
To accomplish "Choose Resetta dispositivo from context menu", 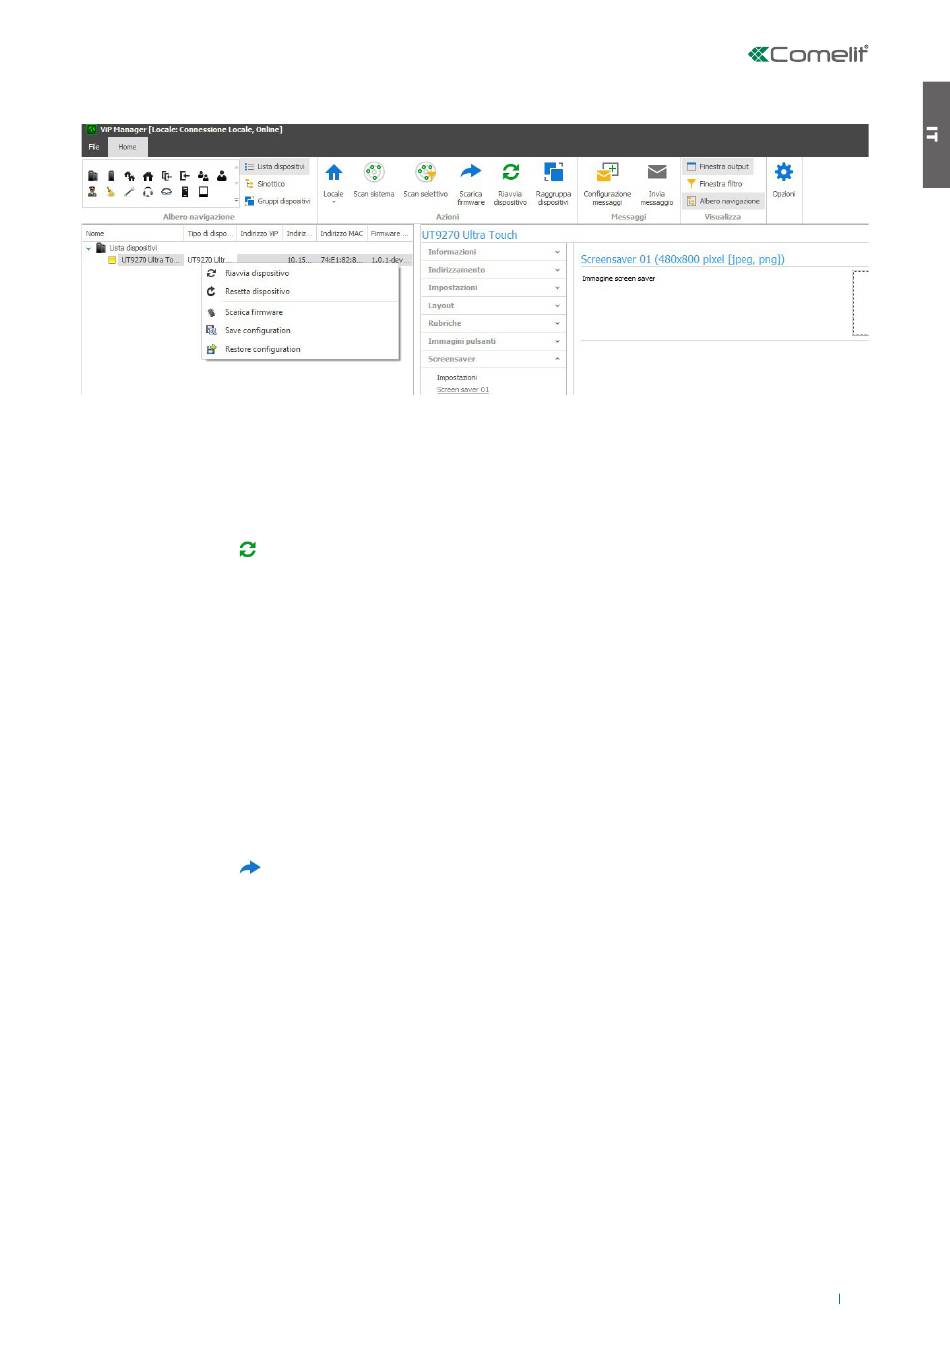I will coord(301,291).
